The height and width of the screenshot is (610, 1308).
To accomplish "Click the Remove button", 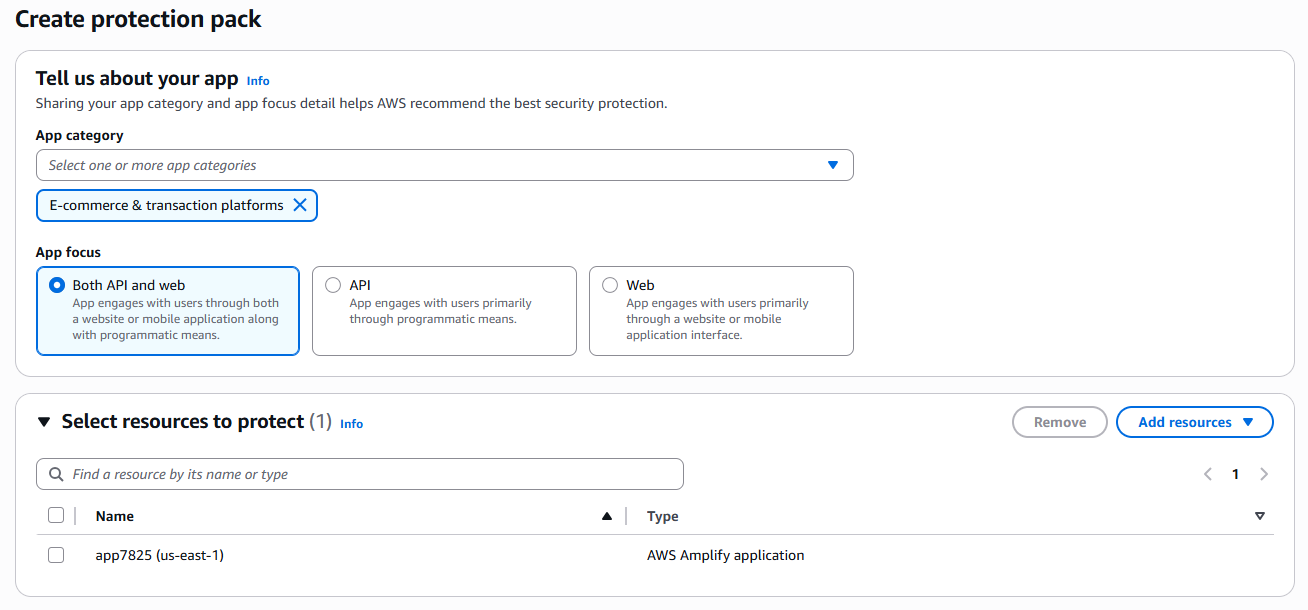I will (1059, 422).
